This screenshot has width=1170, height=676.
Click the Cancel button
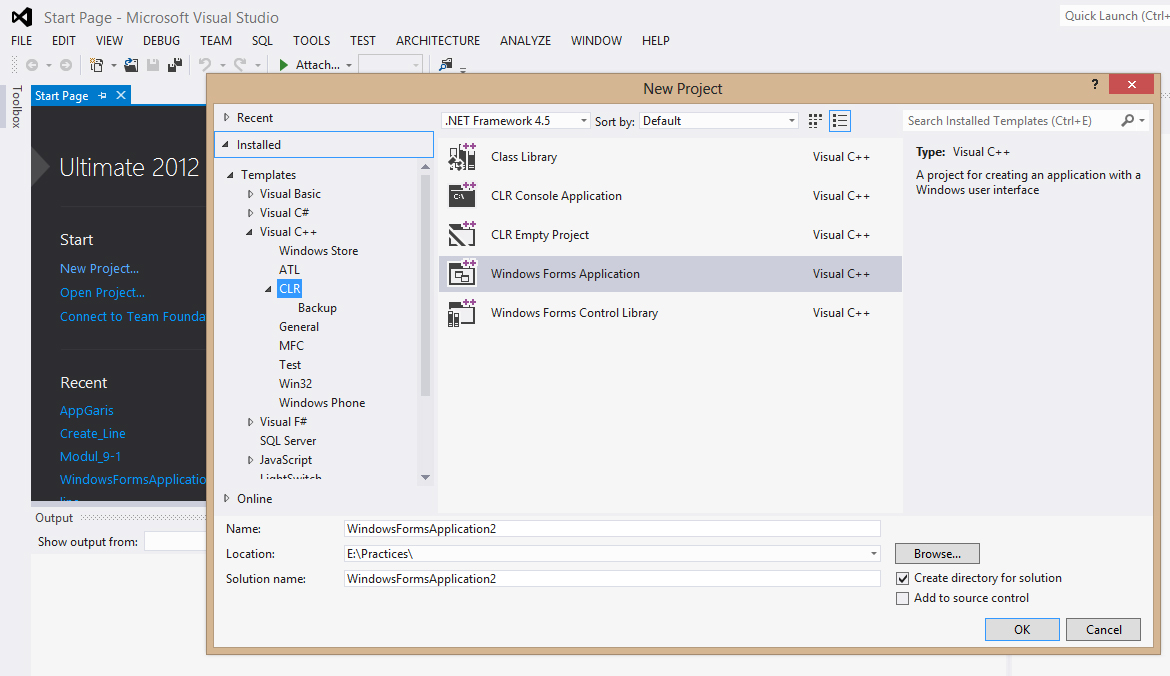click(x=1104, y=630)
